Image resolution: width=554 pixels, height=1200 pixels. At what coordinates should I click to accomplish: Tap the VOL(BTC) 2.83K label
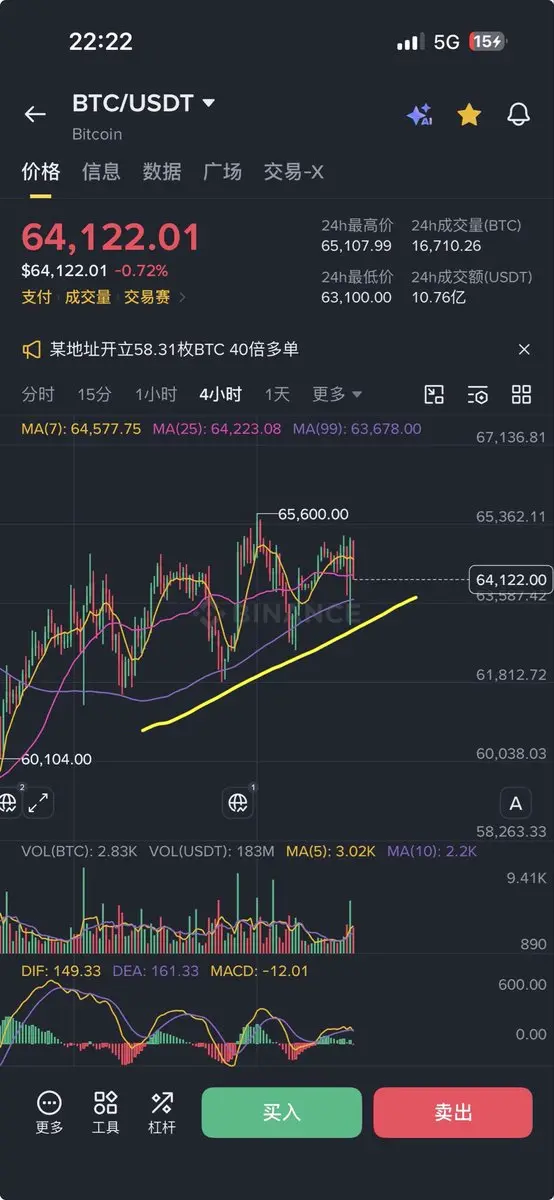point(81,851)
